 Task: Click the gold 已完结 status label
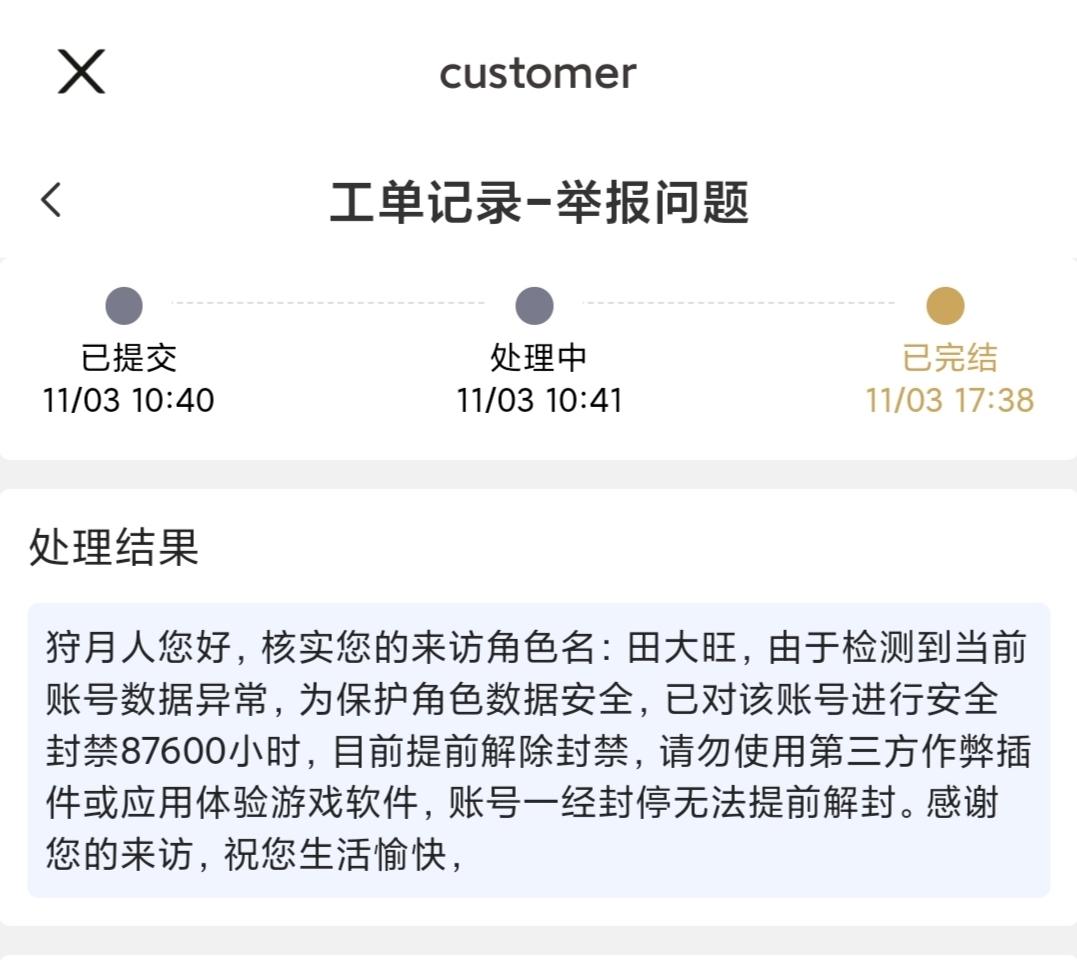950,358
